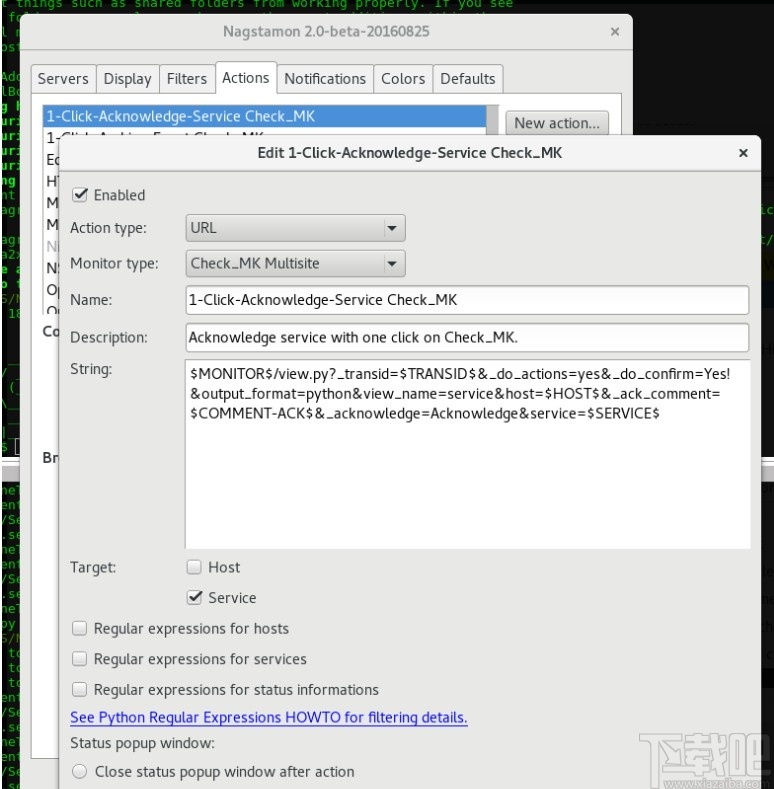
Task: Open the Action type URL dropdown
Action: click(x=295, y=228)
